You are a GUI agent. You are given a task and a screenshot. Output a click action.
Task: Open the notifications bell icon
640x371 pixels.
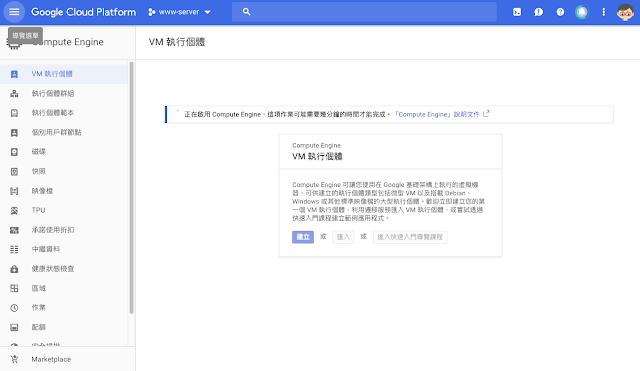pyautogui.click(x=582, y=12)
